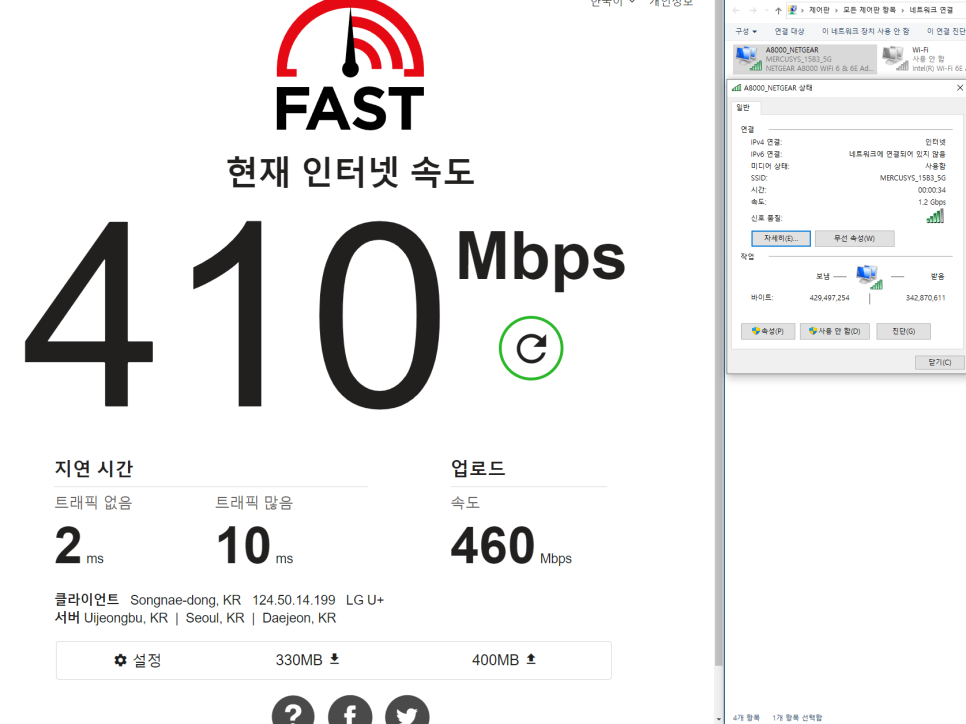This screenshot has height=724, width=966.
Task: Open the 한국어 language dropdown
Action: click(612, 3)
